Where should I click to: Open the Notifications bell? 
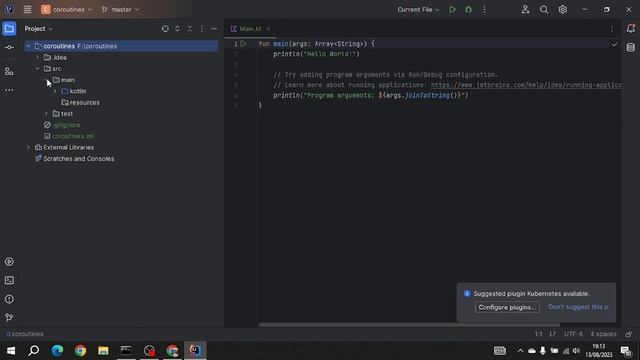[631, 28]
